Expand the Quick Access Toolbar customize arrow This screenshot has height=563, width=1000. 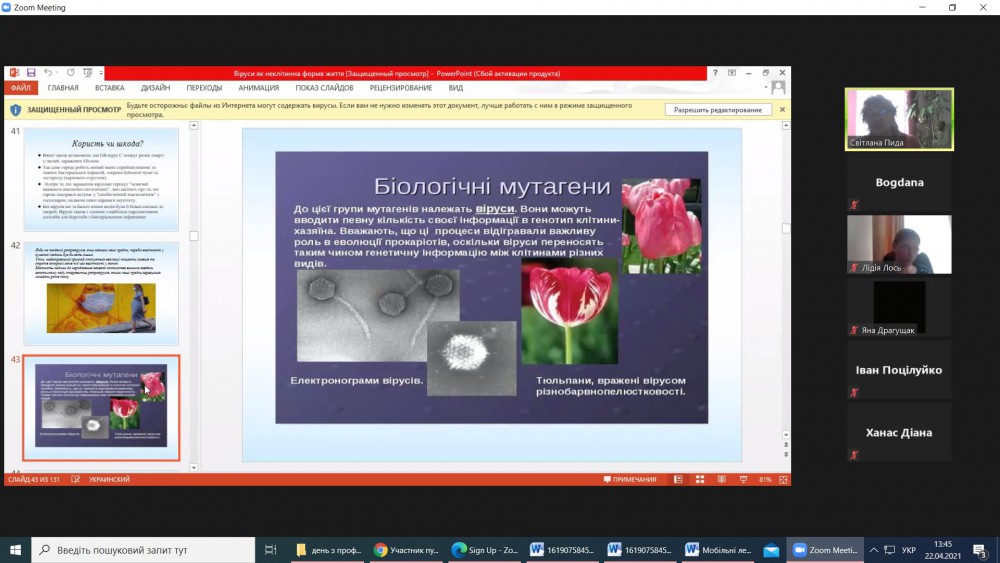(100, 73)
